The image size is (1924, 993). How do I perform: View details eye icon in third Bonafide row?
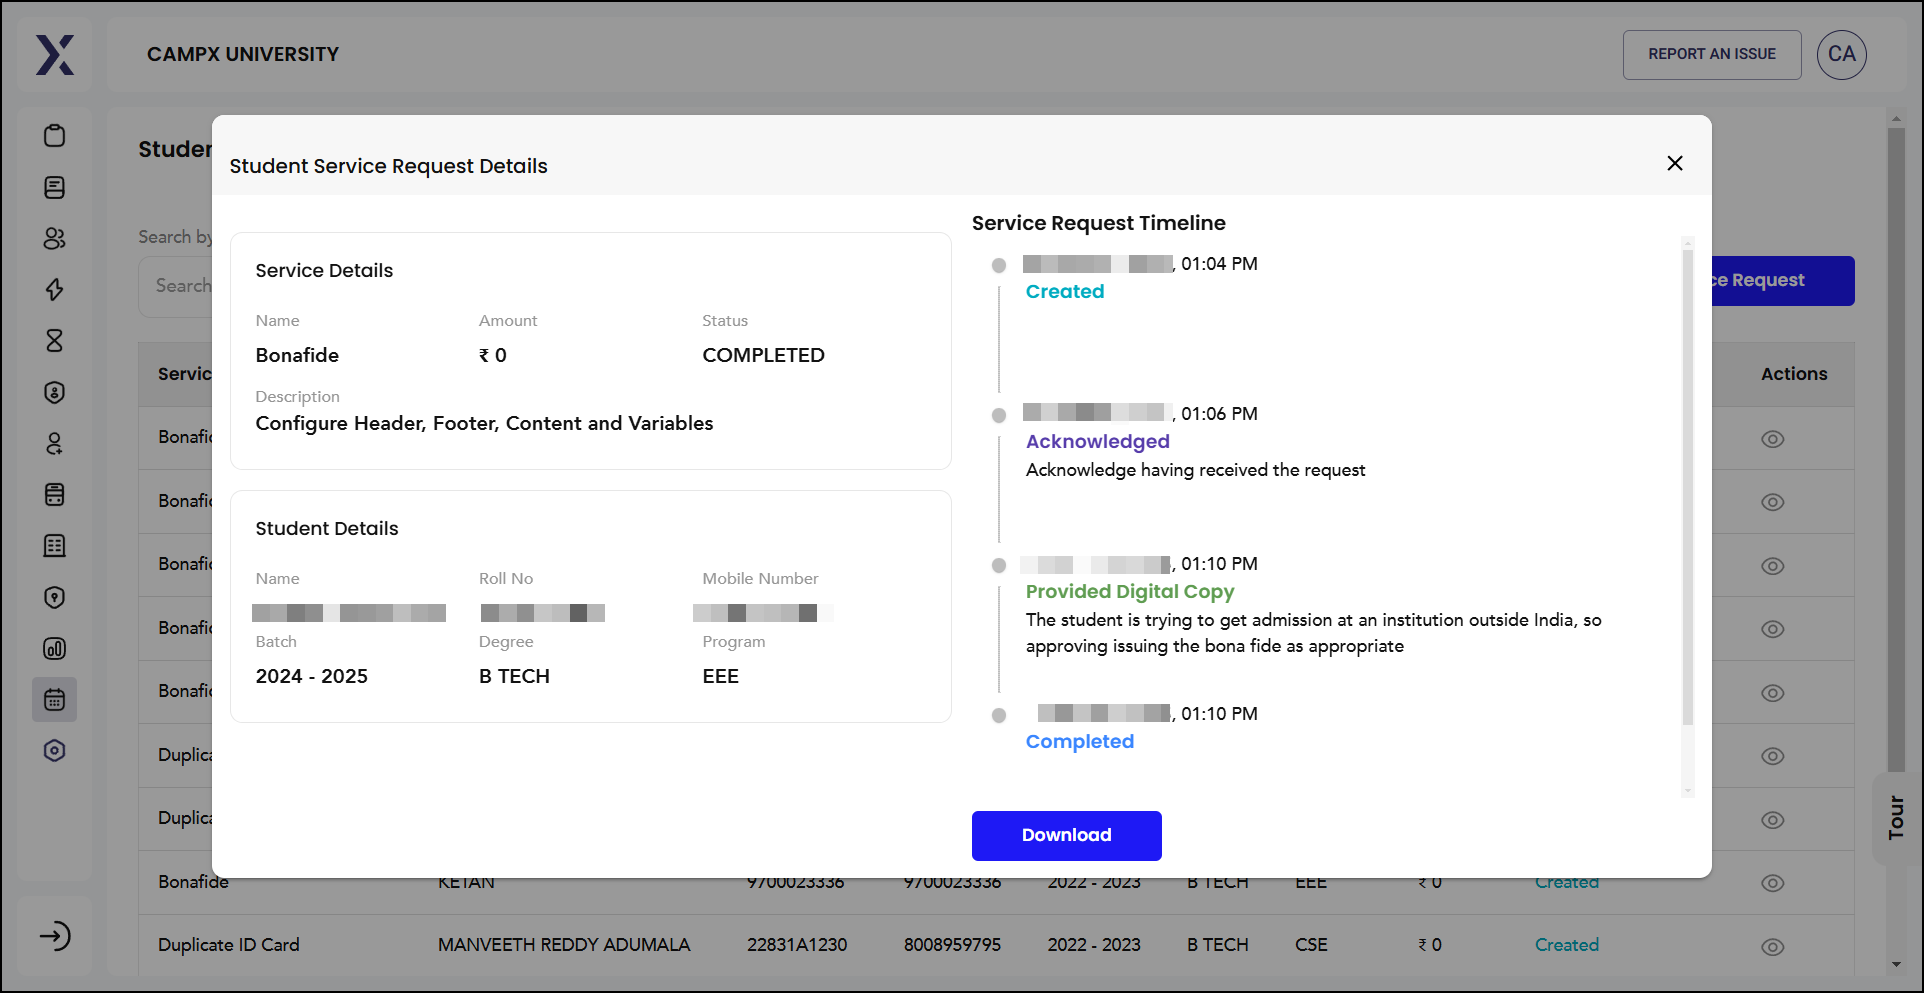[1773, 566]
